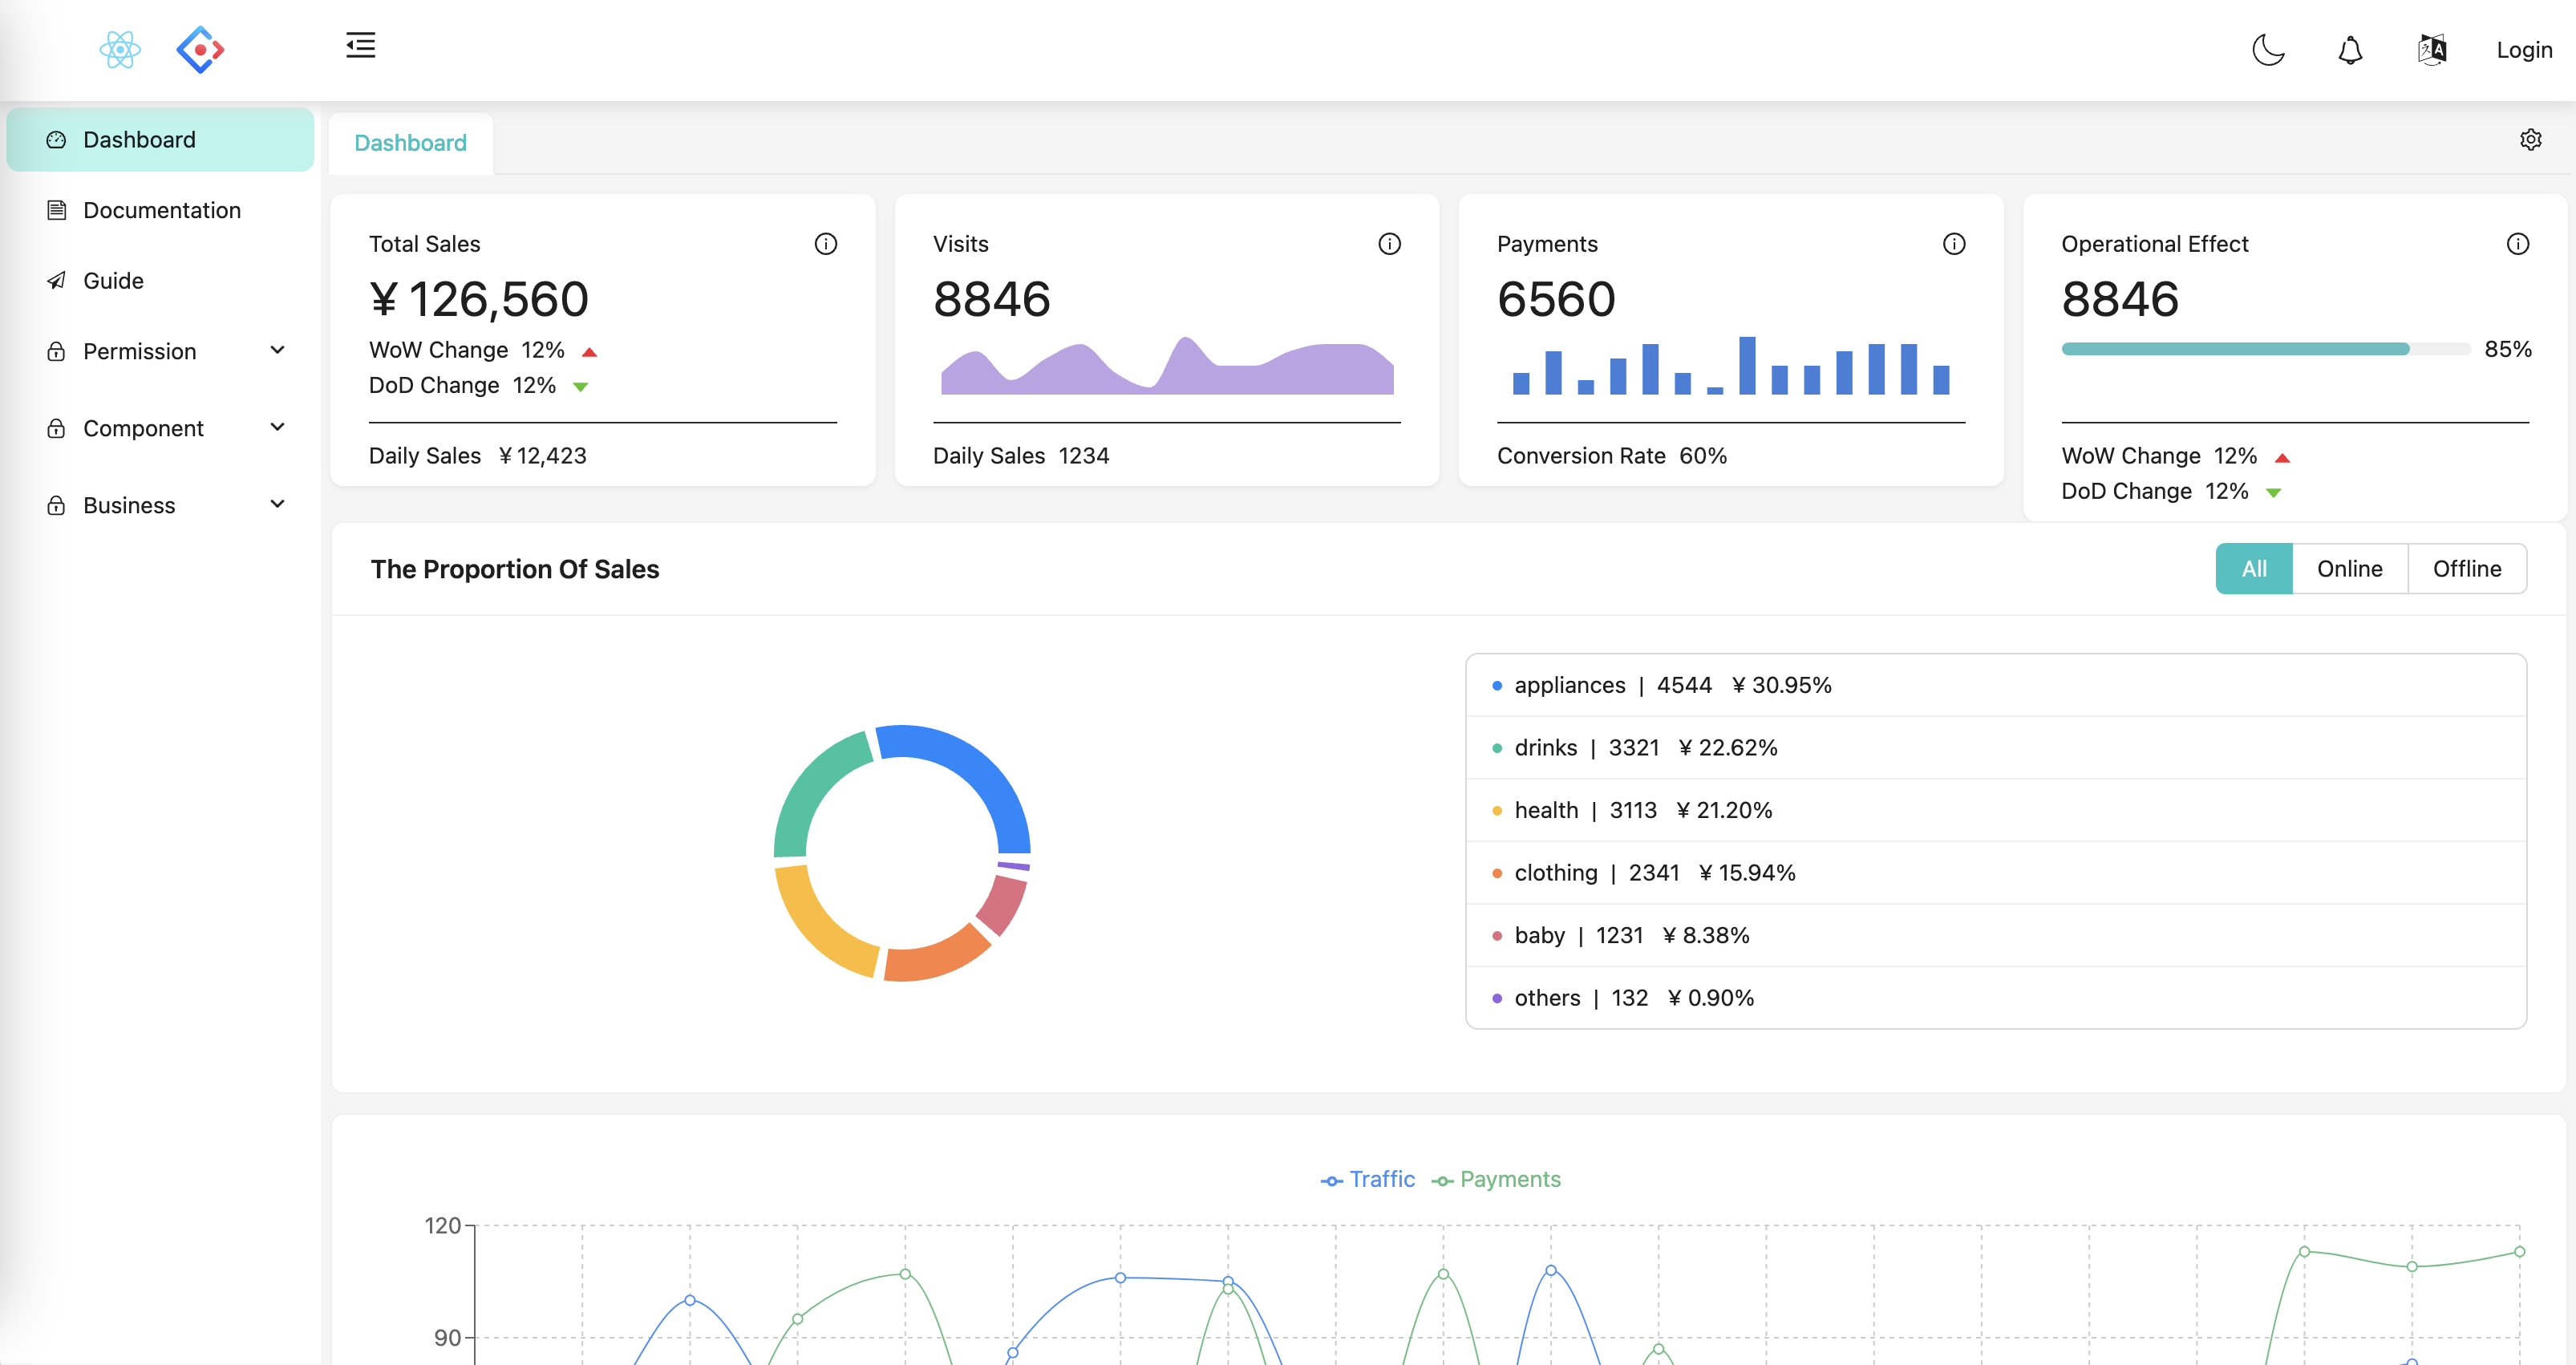Screen dimensions: 2576x1365
Task: Change language with the translate icon
Action: pyautogui.click(x=2432, y=49)
